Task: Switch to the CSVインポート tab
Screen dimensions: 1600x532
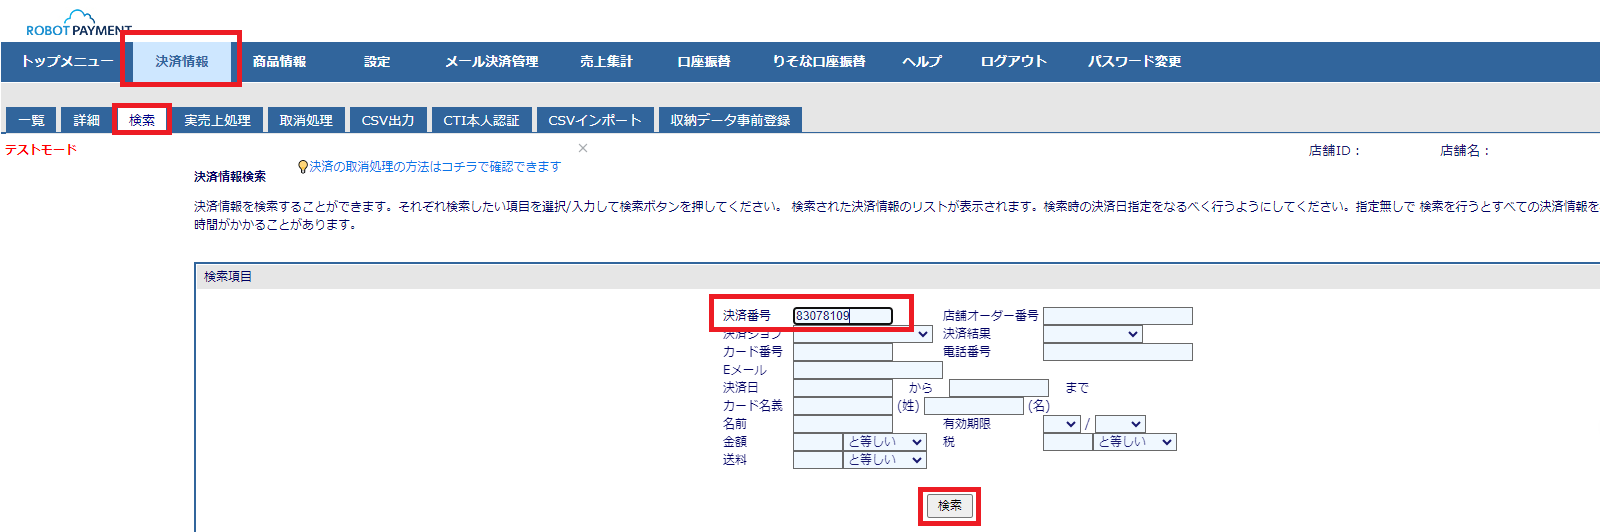Action: click(595, 120)
